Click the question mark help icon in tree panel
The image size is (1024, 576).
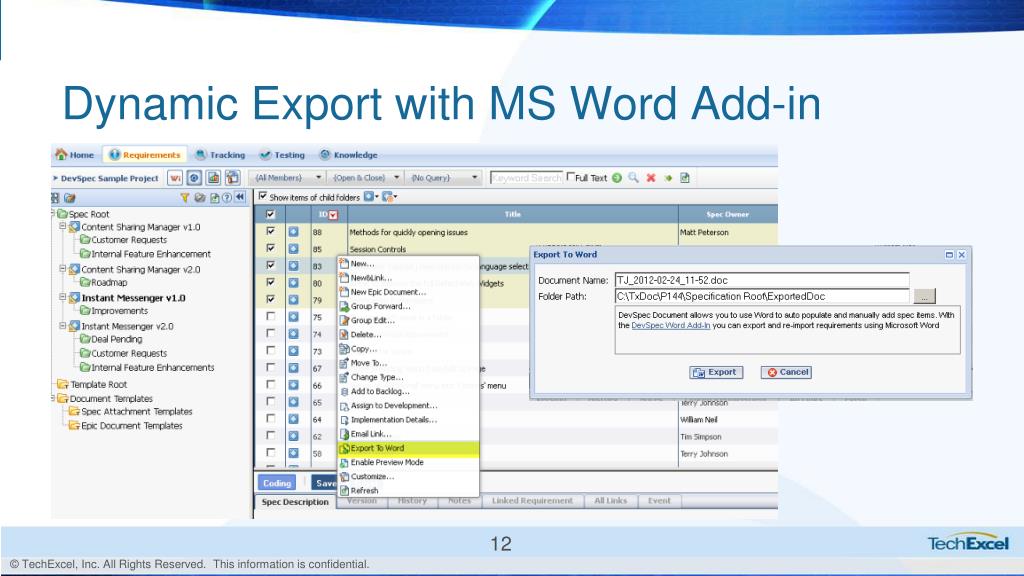click(227, 197)
